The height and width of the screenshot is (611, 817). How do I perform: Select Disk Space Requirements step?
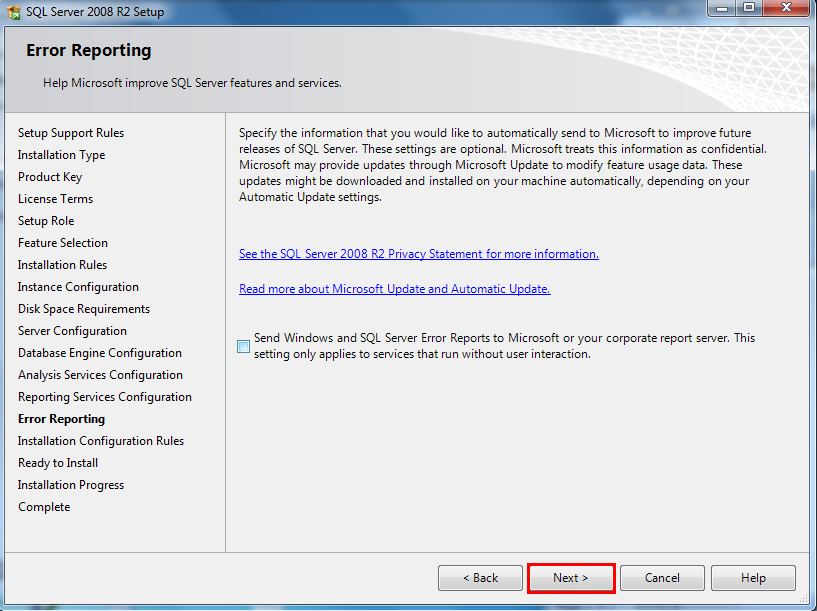pos(84,309)
